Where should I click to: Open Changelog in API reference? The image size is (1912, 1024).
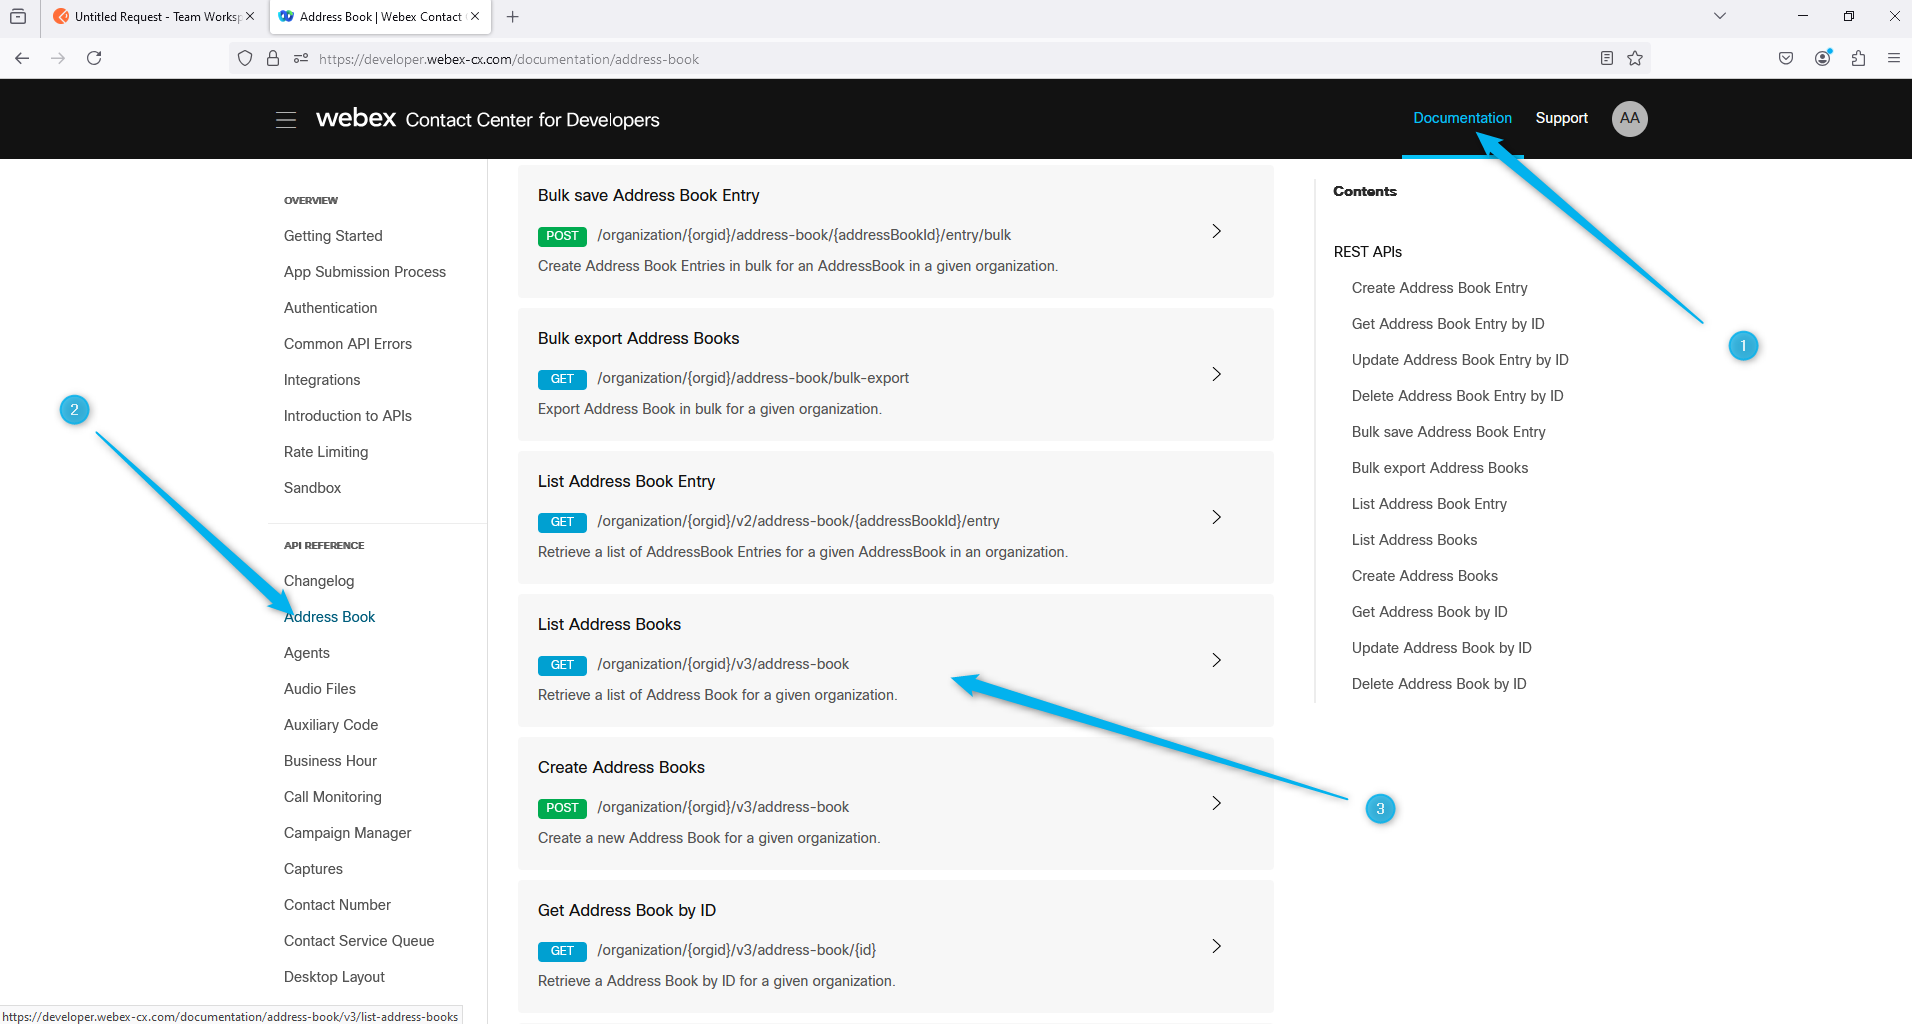(319, 581)
